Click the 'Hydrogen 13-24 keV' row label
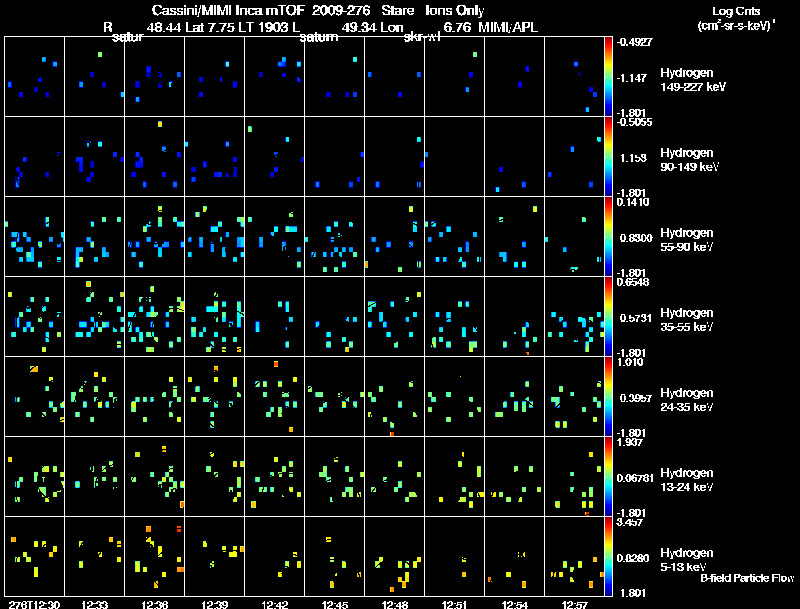Screen dimensions: 800x609 coord(687,480)
